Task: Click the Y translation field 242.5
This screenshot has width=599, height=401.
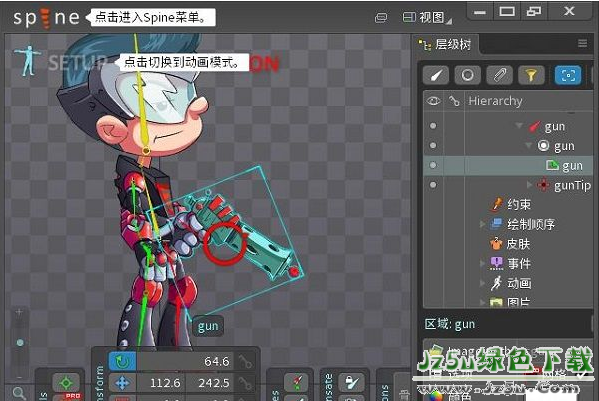Action: tap(210, 383)
